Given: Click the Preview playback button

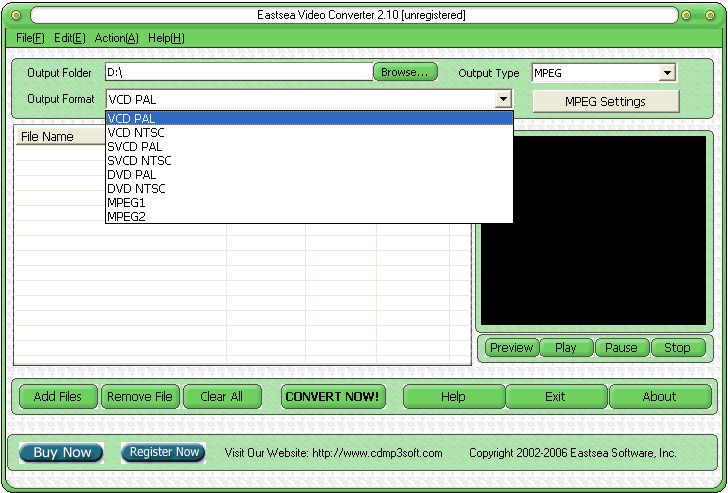Looking at the screenshot, I should (512, 348).
